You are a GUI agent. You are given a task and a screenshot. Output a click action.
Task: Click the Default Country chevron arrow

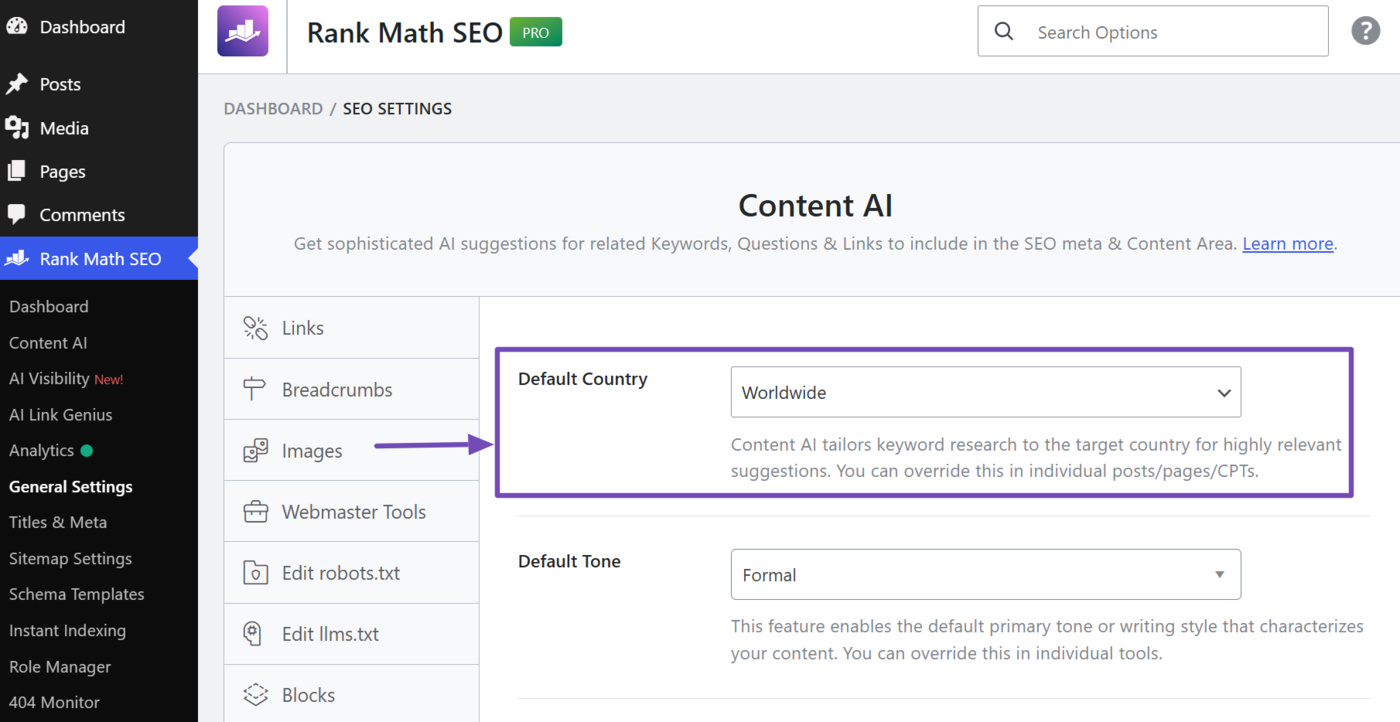coord(1224,393)
